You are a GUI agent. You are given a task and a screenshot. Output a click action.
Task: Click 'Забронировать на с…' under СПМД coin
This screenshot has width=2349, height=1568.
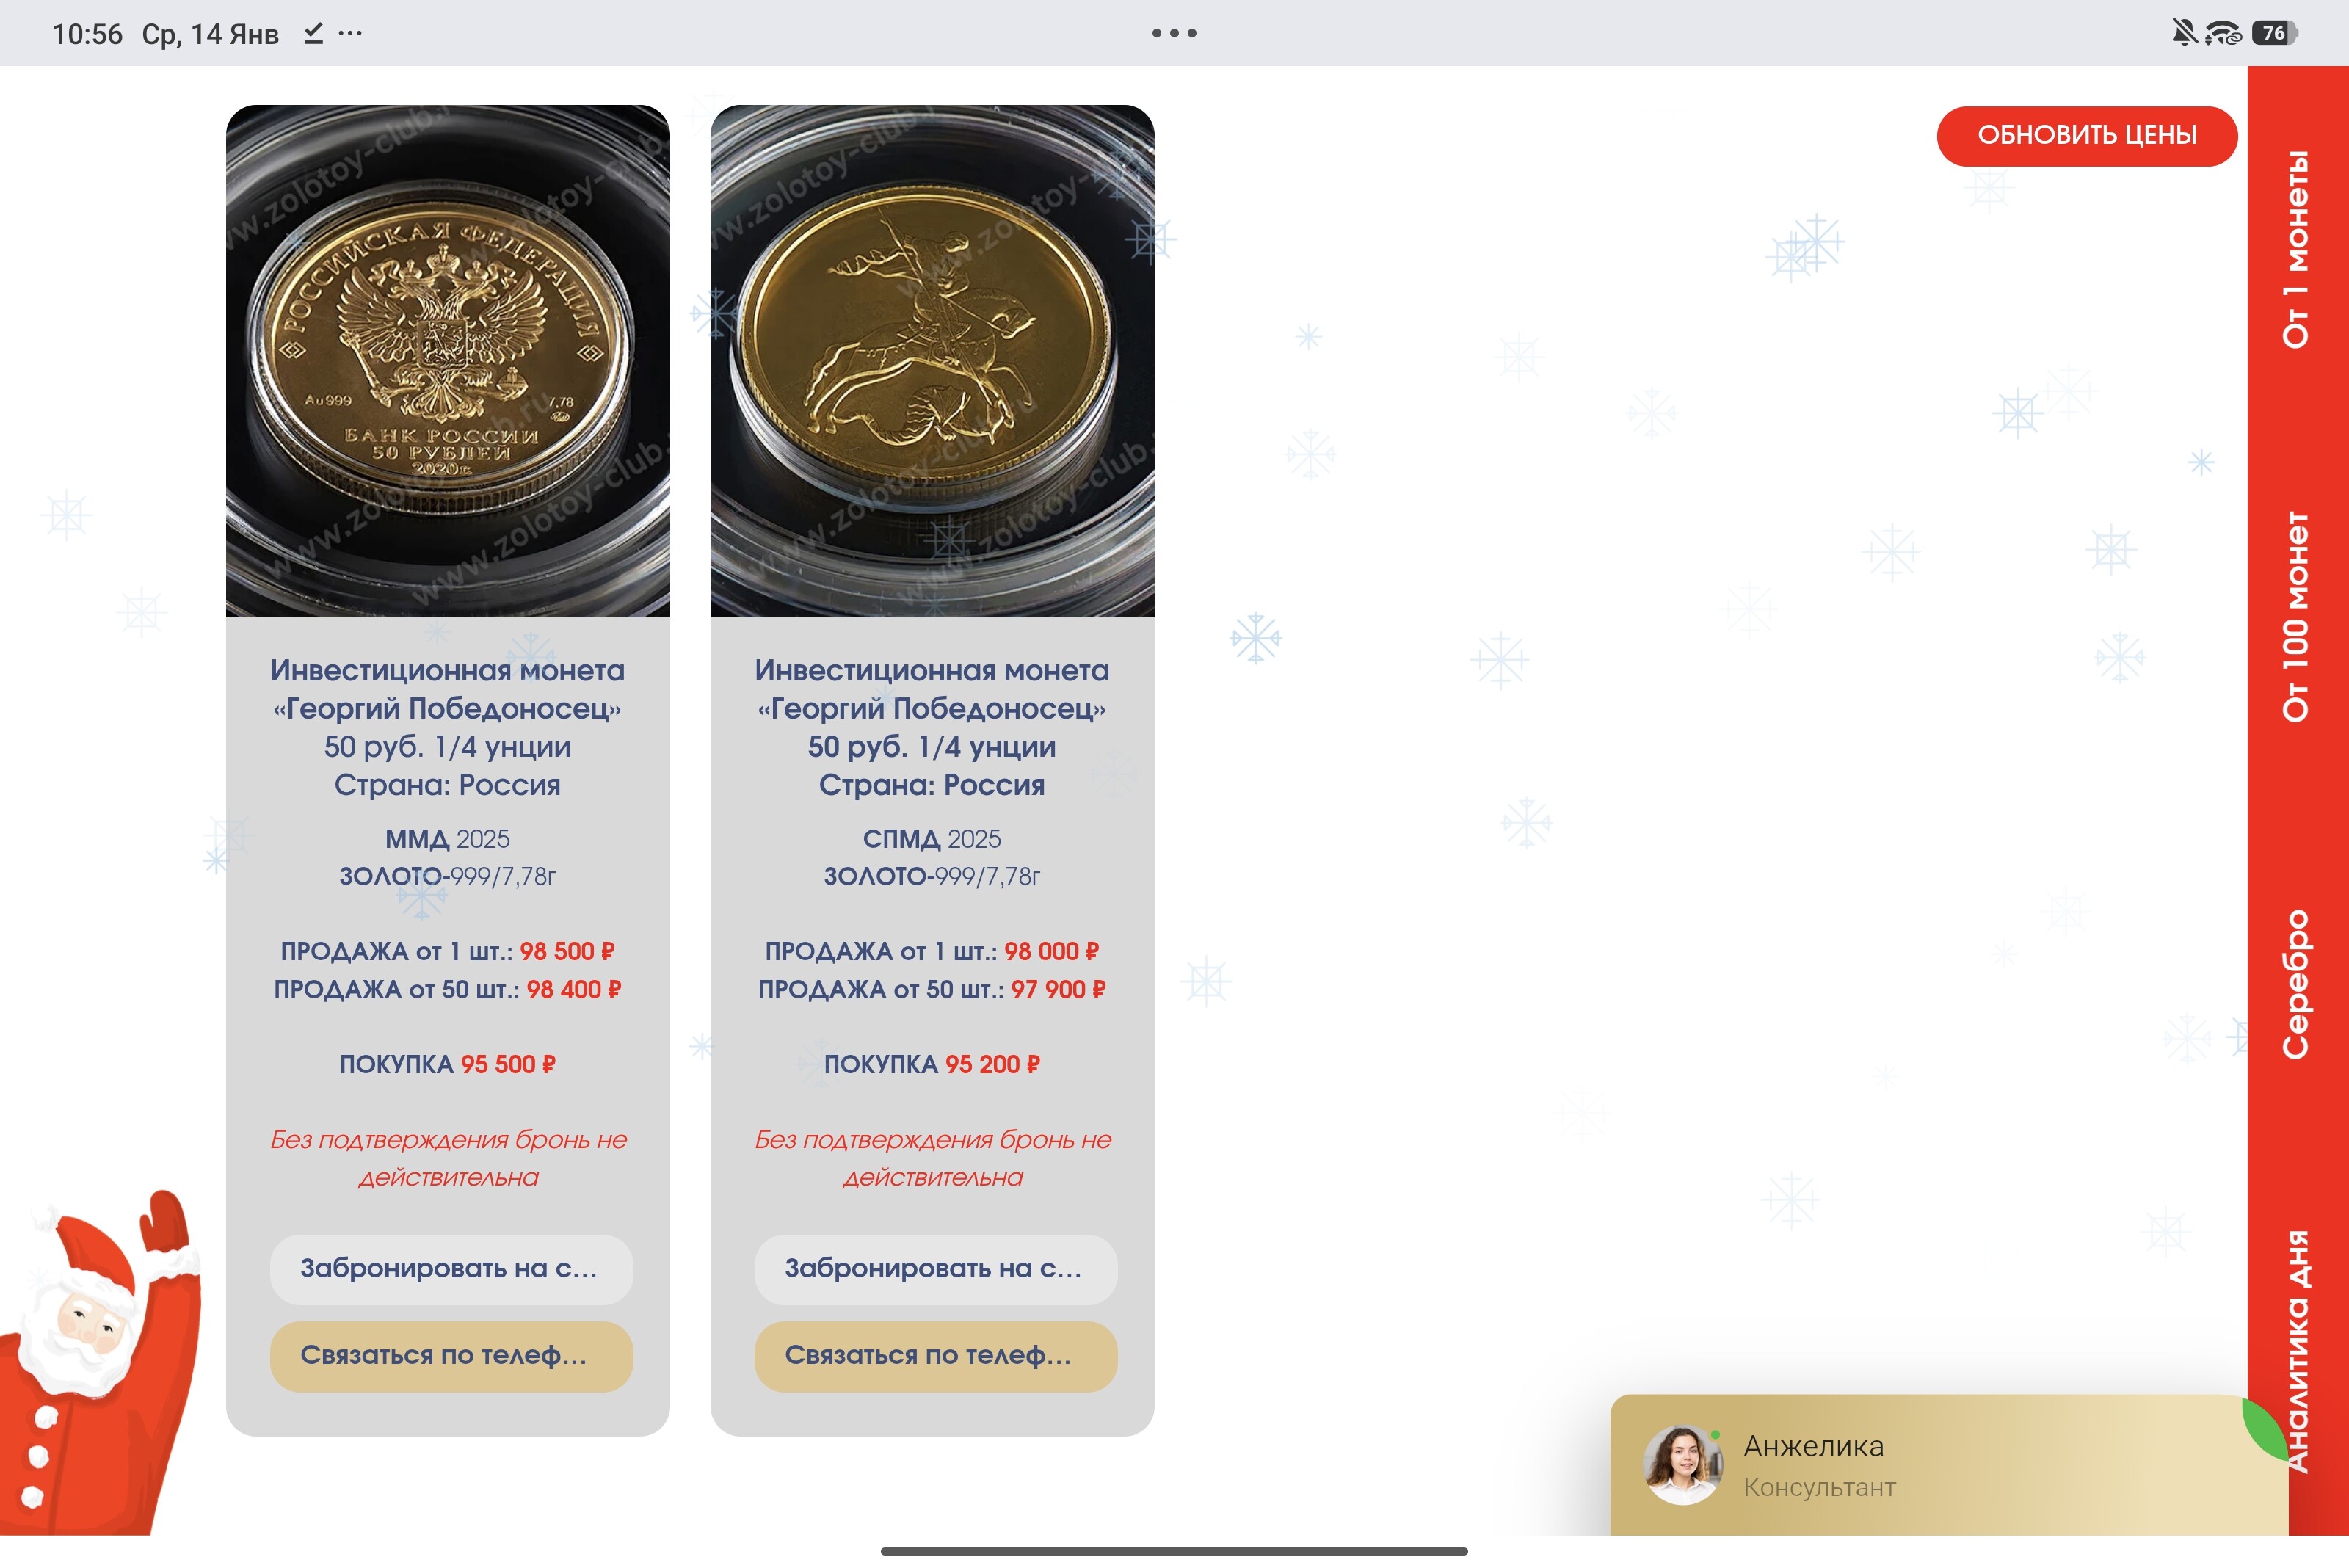[935, 1269]
